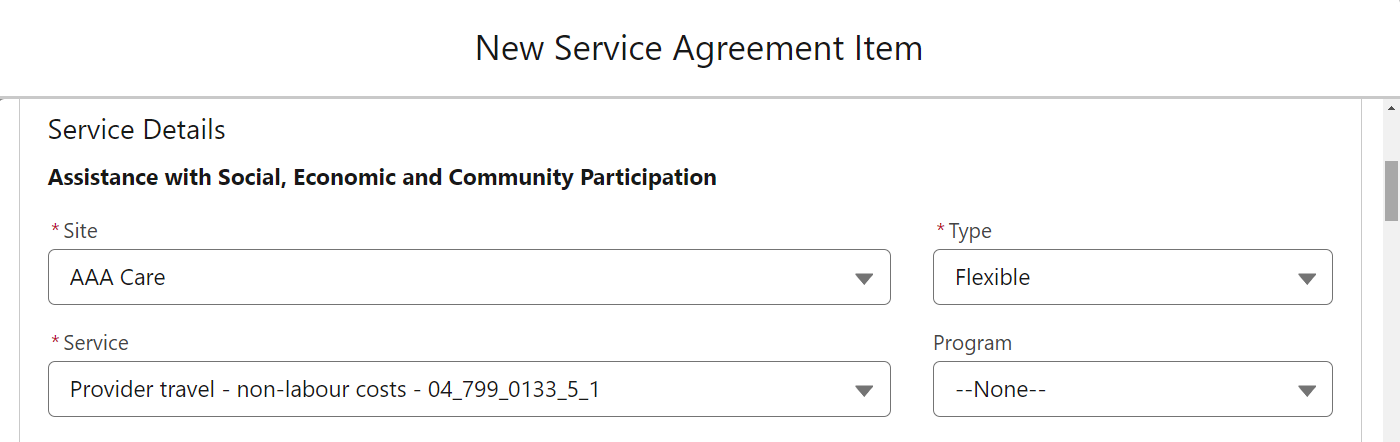The image size is (1400, 442).
Task: Click the down arrow in the Service field
Action: point(865,391)
